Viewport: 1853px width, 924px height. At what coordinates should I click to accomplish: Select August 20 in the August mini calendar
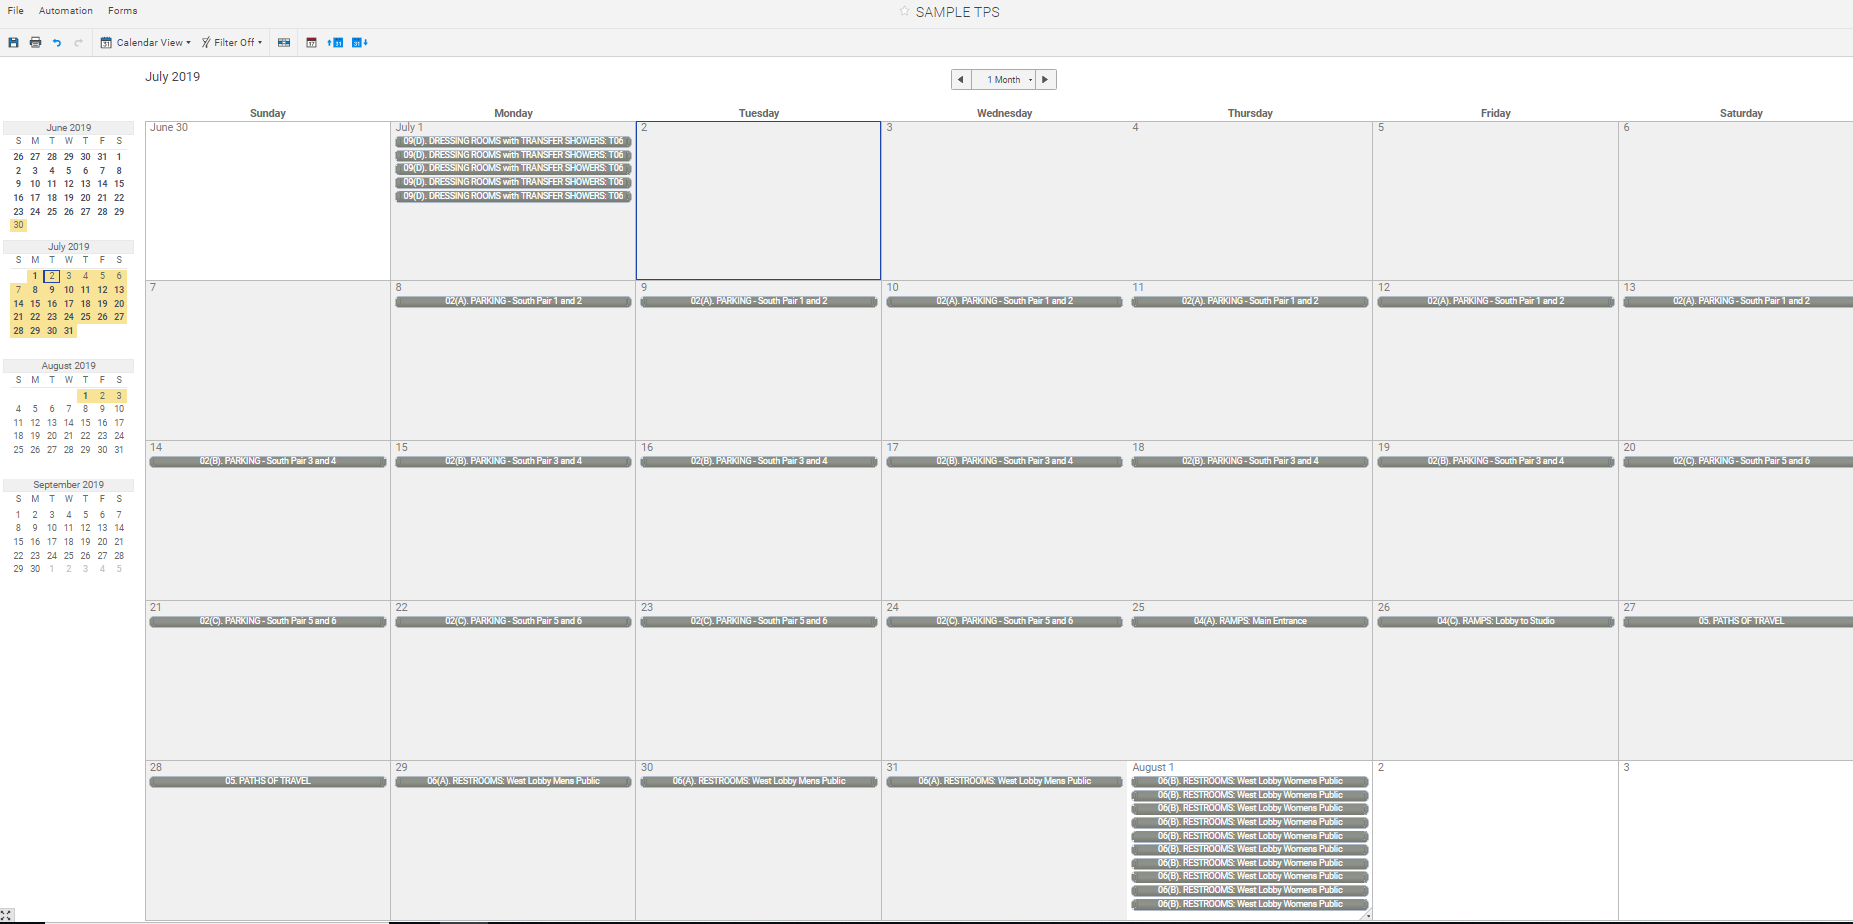pos(52,436)
